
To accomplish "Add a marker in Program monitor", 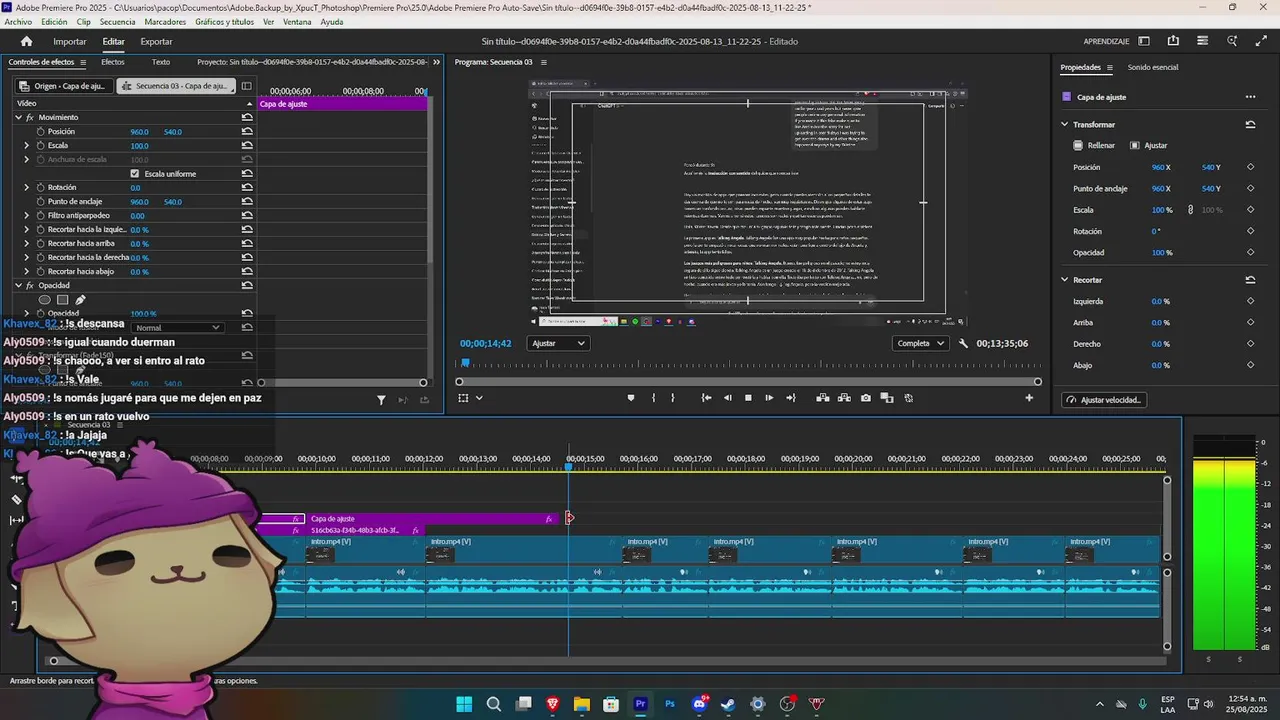I will [630, 398].
